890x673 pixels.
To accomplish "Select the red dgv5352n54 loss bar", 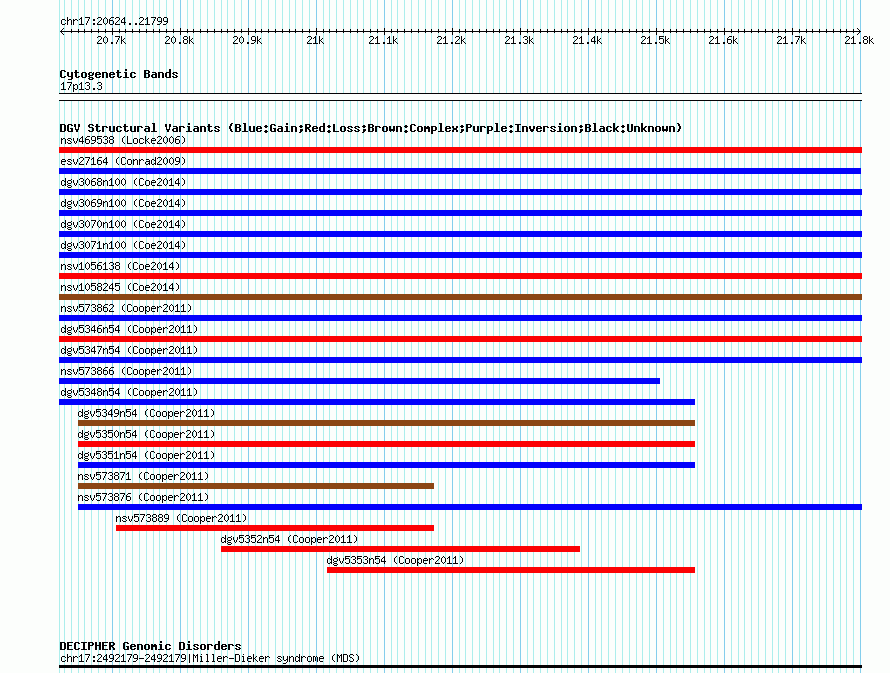I will (400, 549).
